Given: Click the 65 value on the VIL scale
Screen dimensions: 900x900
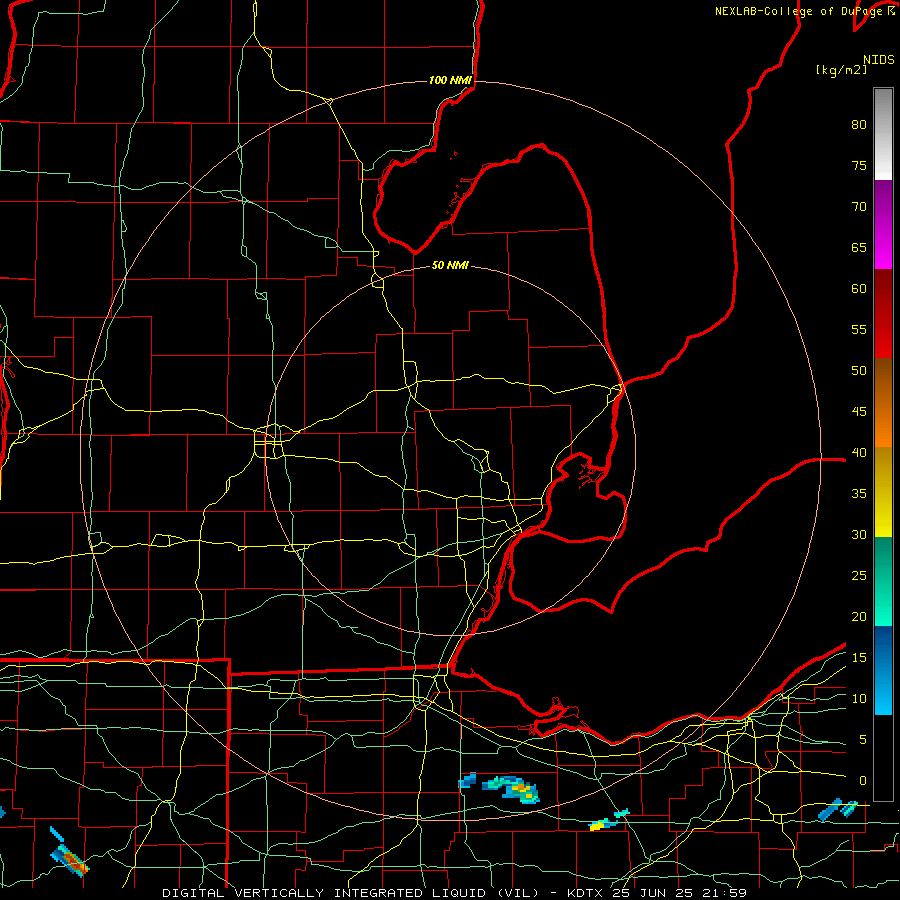Looking at the screenshot, I should click(x=859, y=247).
